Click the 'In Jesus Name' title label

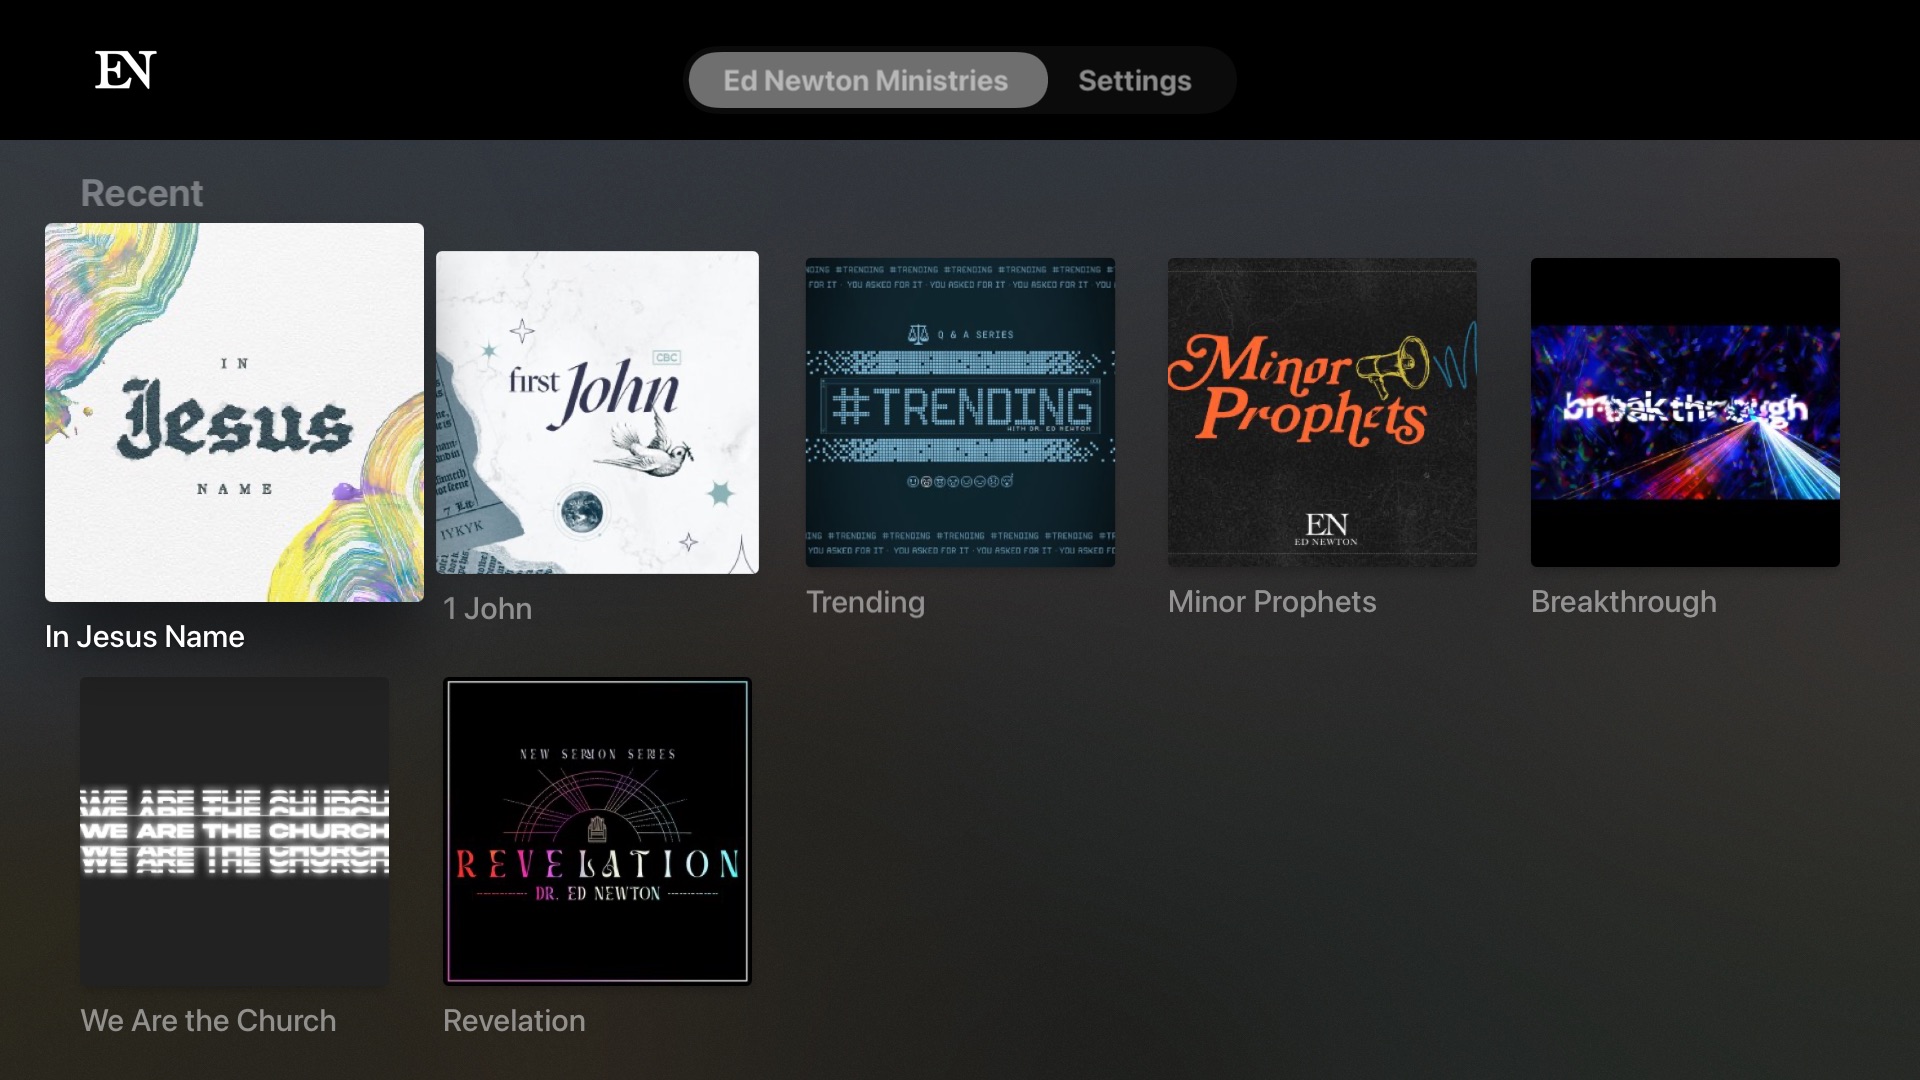(x=145, y=637)
